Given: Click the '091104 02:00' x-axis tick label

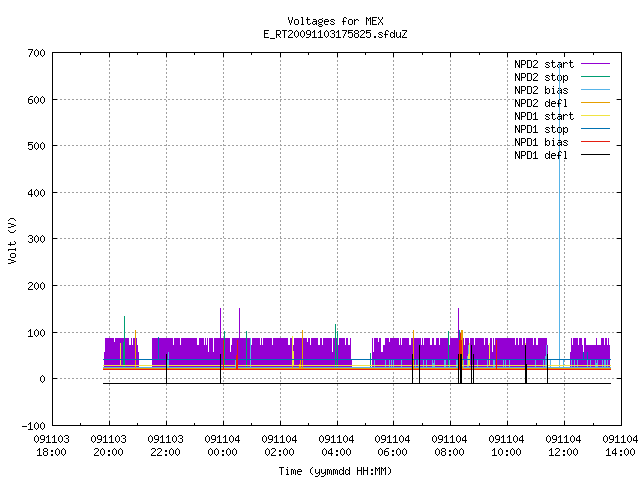Looking at the screenshot, I should tap(279, 446).
